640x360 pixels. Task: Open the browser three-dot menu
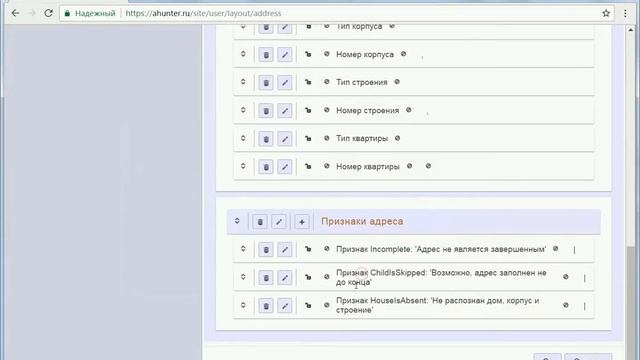point(625,13)
